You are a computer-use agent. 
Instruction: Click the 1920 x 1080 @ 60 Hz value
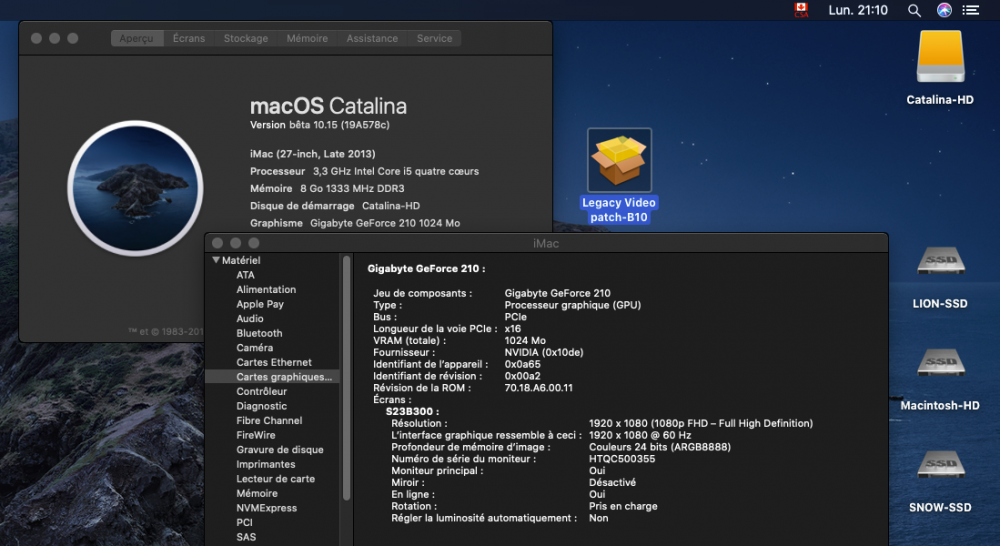click(640, 435)
